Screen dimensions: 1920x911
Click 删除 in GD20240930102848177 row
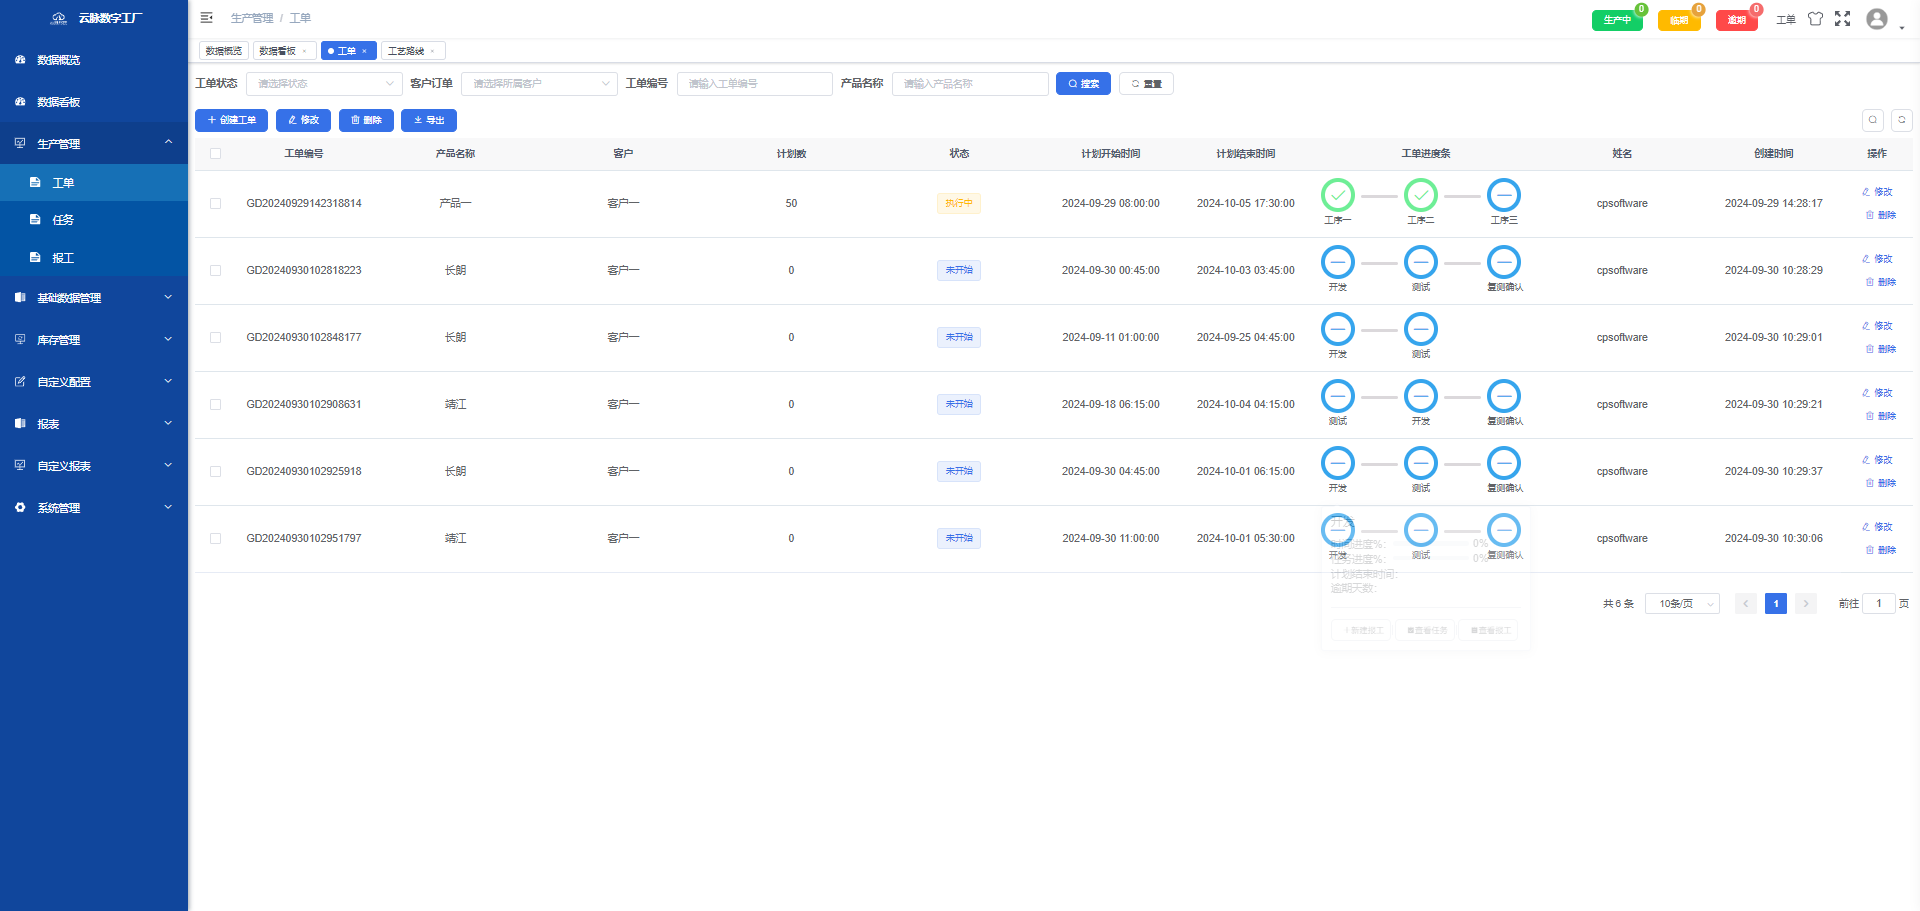point(1880,349)
